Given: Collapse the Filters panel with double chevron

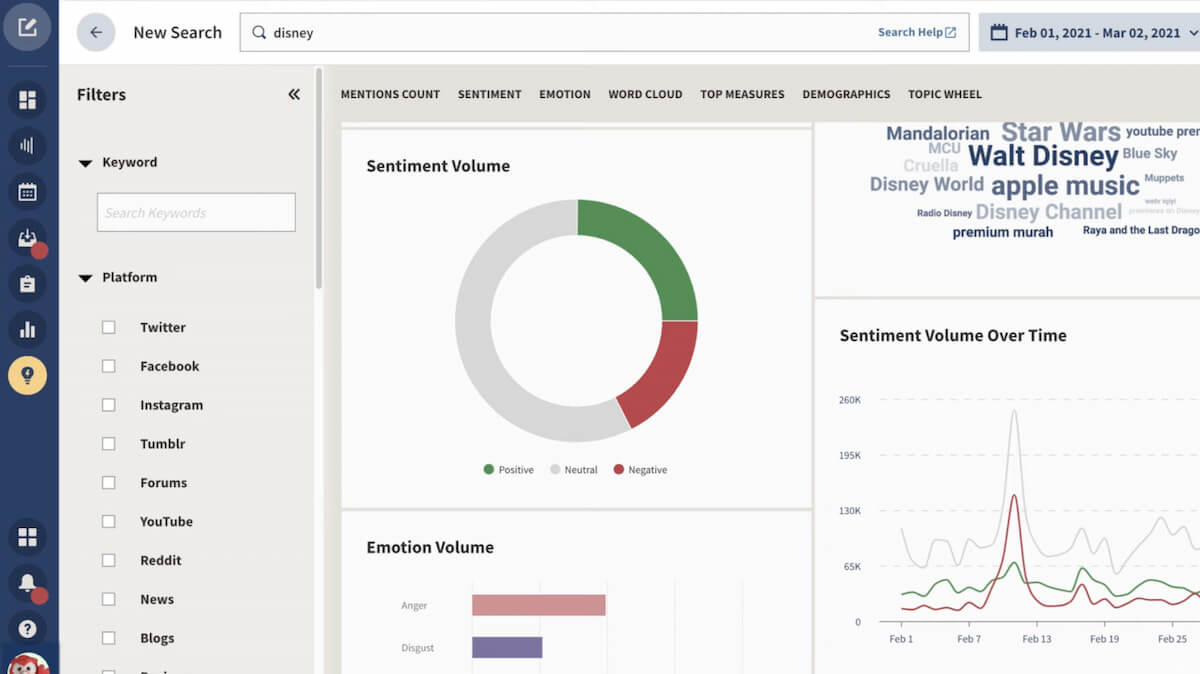Looking at the screenshot, I should click(294, 94).
